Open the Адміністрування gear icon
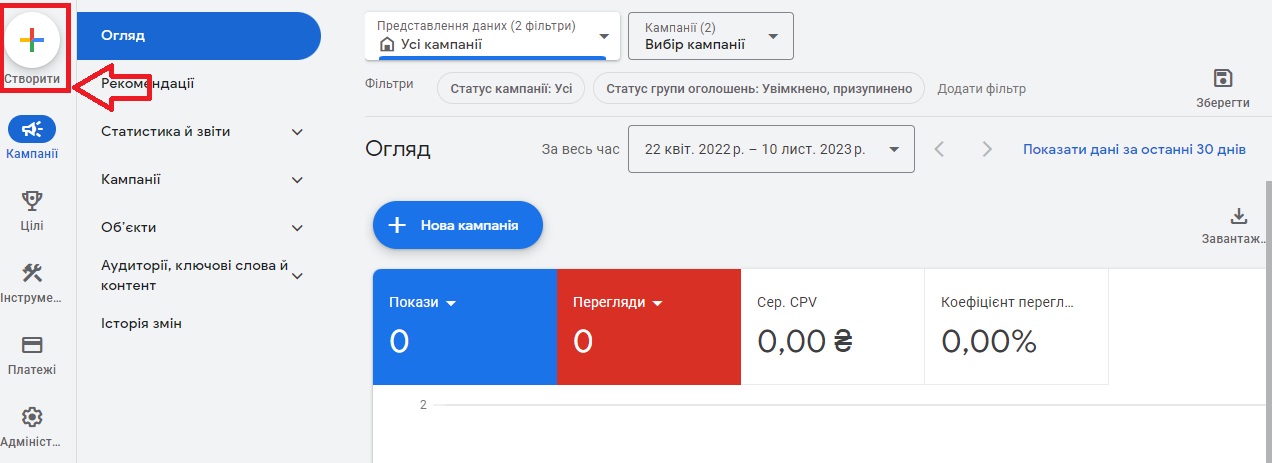The width and height of the screenshot is (1272, 463). [32, 417]
